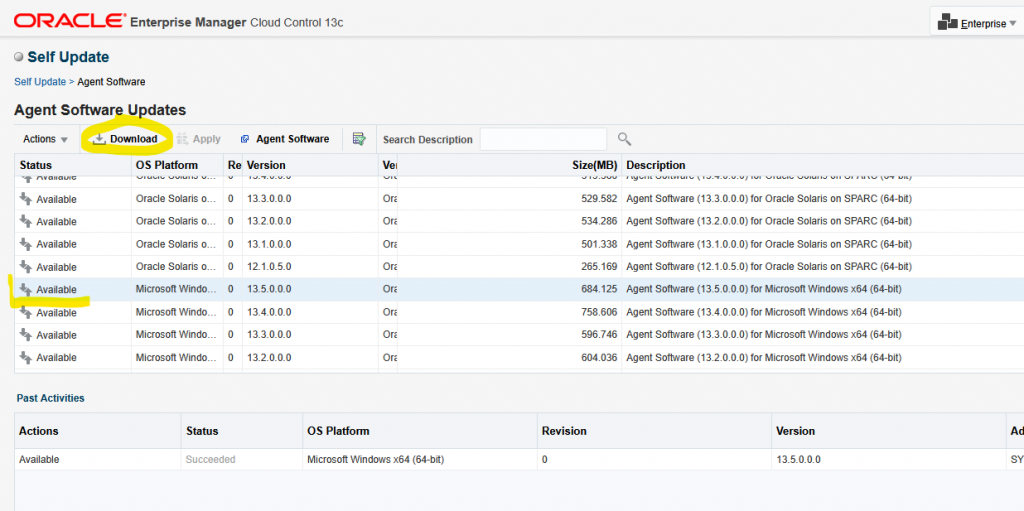Open the Actions dropdown menu
The height and width of the screenshot is (511, 1024).
pos(45,139)
